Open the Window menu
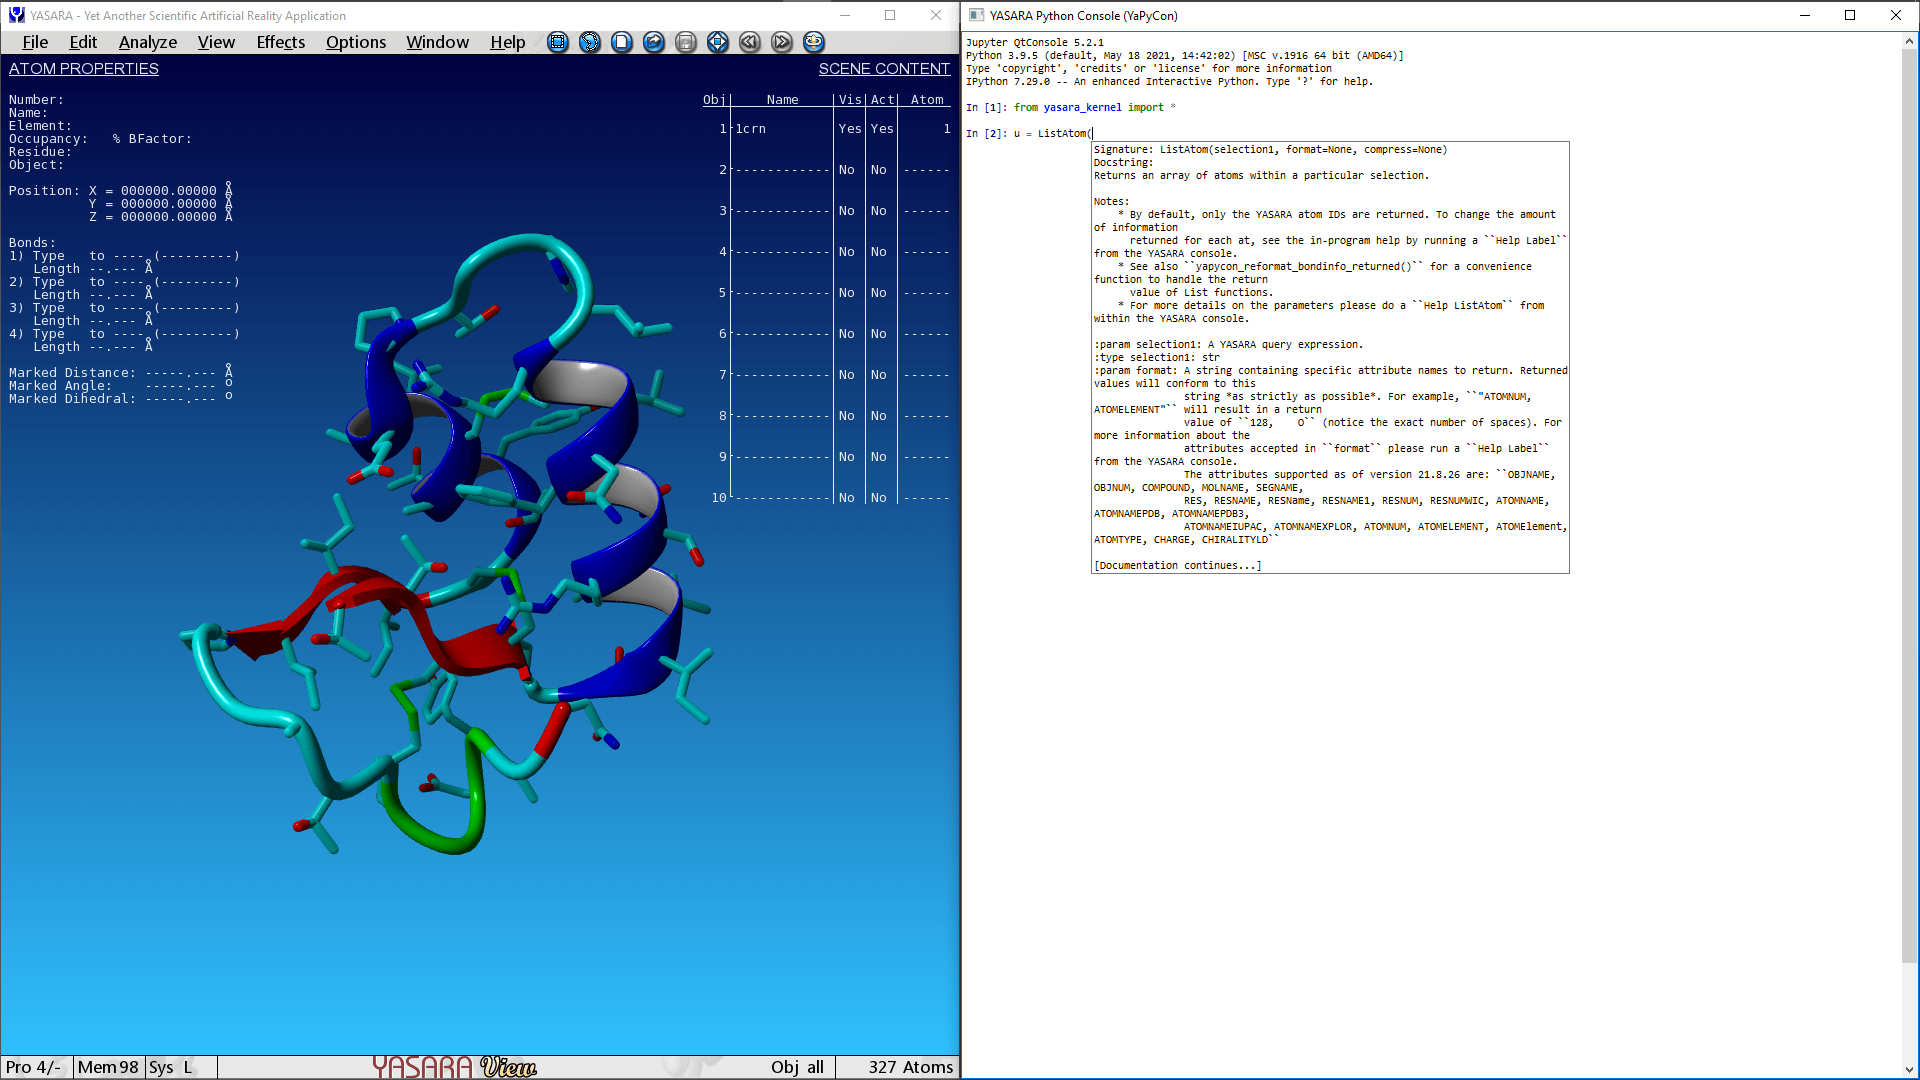 [437, 42]
